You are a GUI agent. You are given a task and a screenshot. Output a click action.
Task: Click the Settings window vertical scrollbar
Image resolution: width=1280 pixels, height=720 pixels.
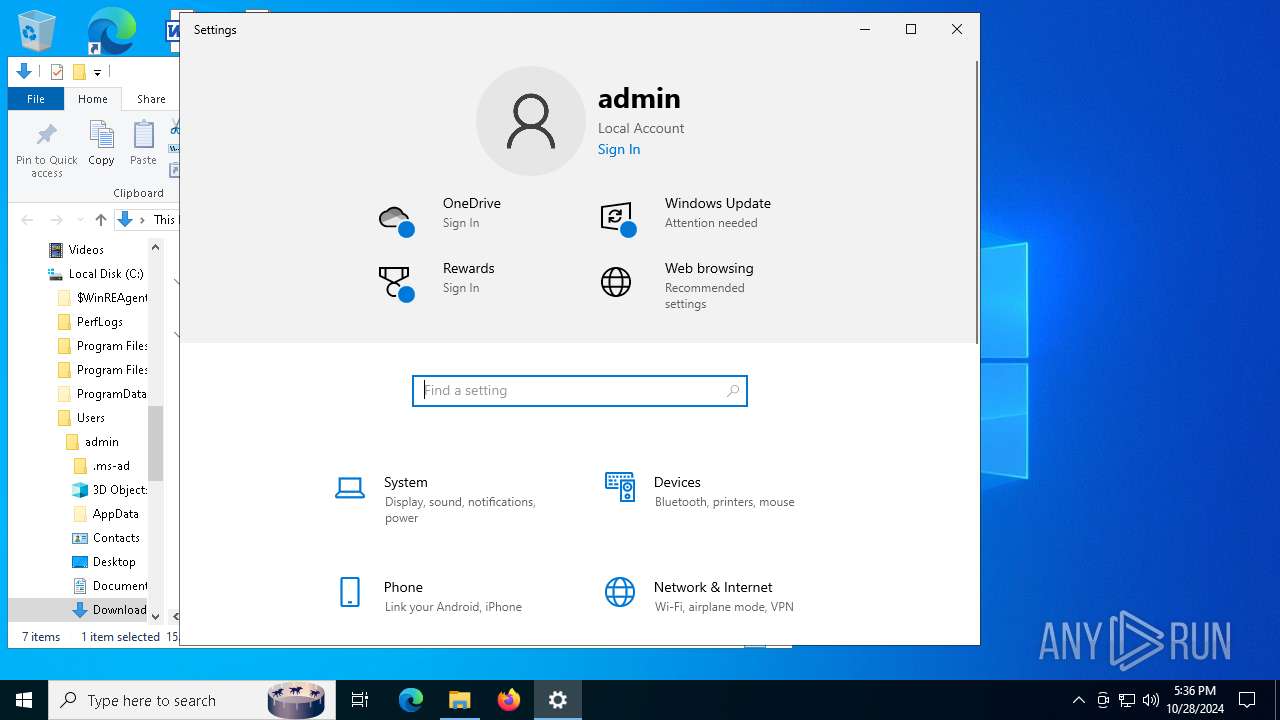(x=976, y=200)
